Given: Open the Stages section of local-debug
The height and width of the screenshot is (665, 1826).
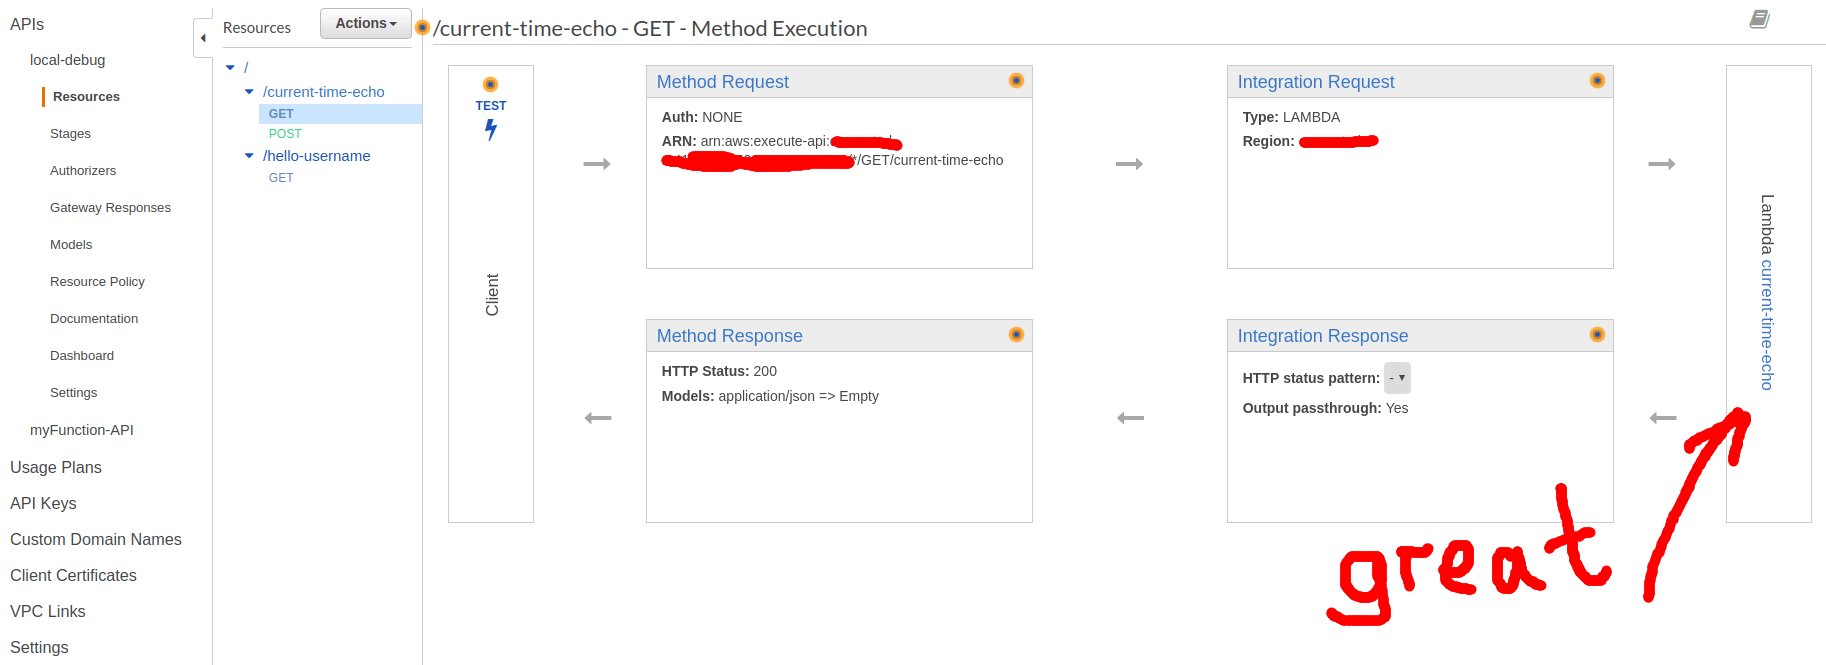Looking at the screenshot, I should pos(70,133).
